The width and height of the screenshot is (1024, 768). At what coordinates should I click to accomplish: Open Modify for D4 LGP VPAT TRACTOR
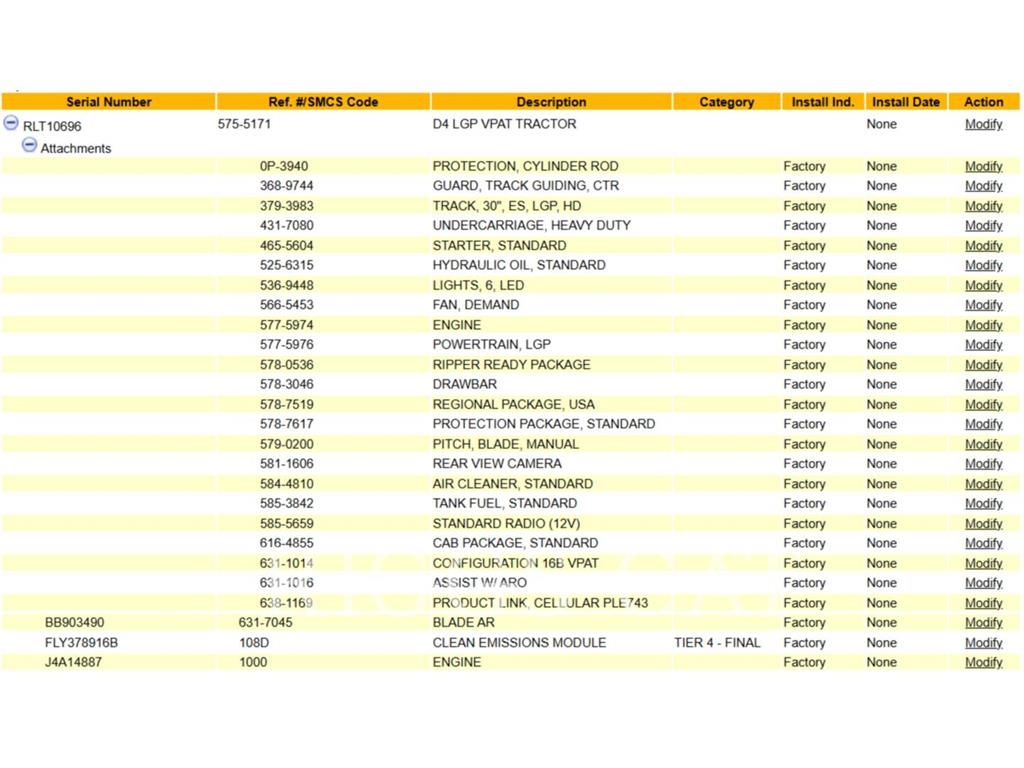point(984,124)
